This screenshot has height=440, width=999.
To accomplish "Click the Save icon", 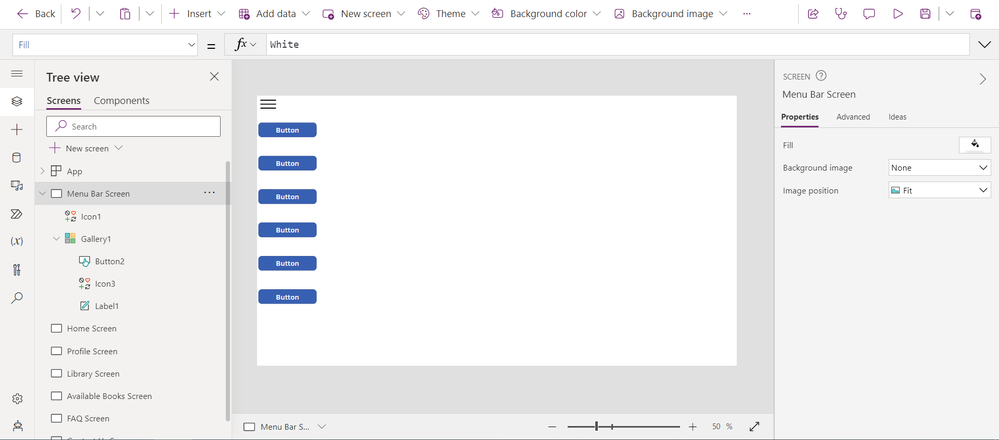I will point(926,13).
